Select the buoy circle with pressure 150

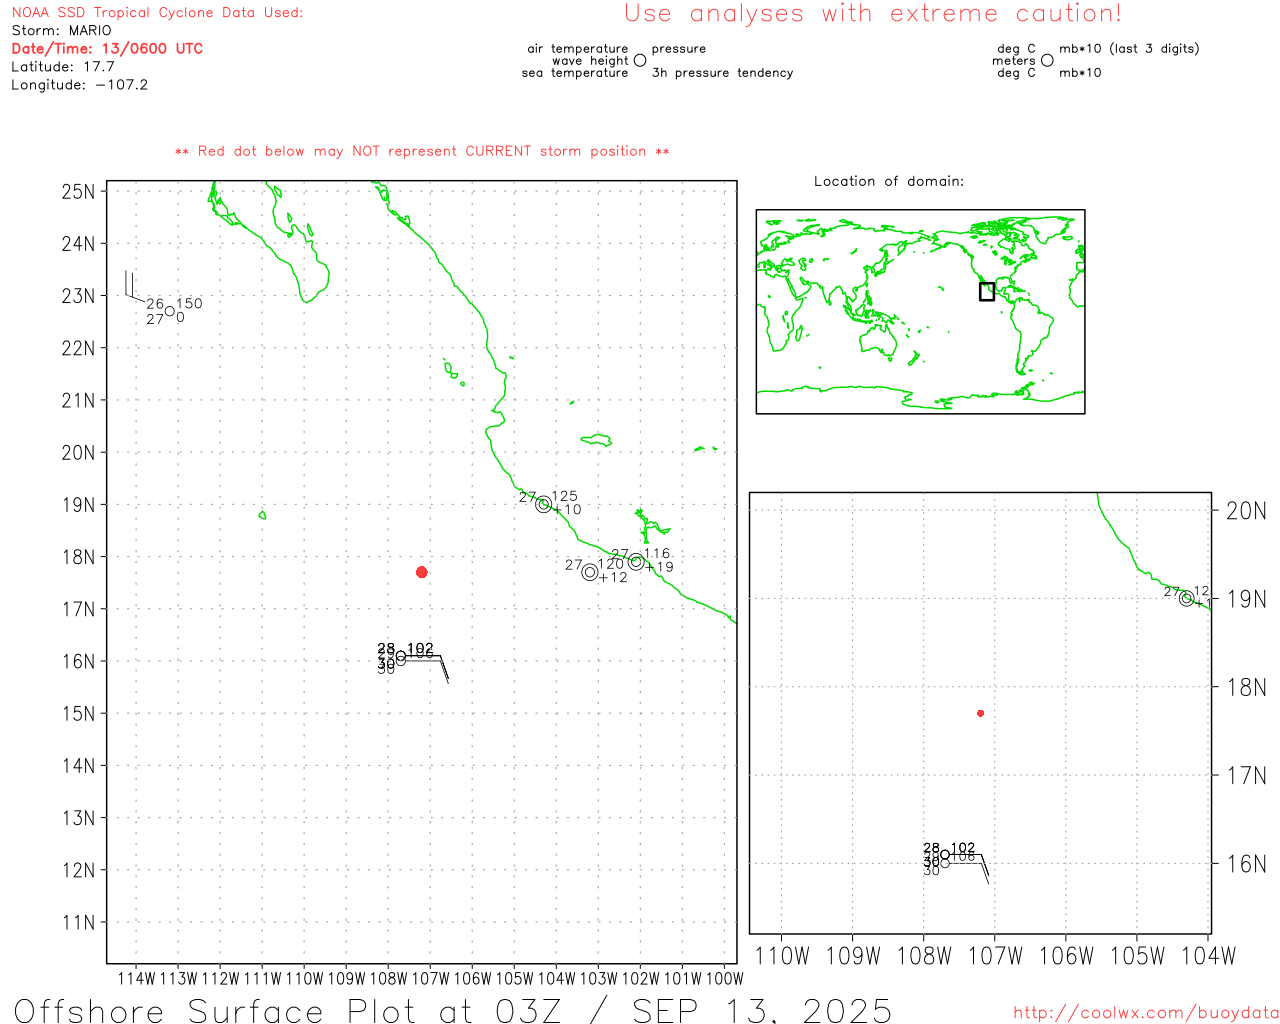170,311
